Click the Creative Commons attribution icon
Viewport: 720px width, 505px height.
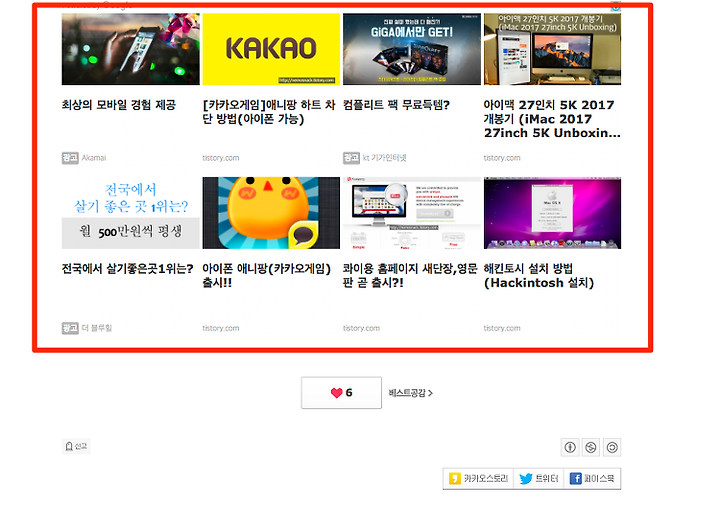click(x=570, y=447)
